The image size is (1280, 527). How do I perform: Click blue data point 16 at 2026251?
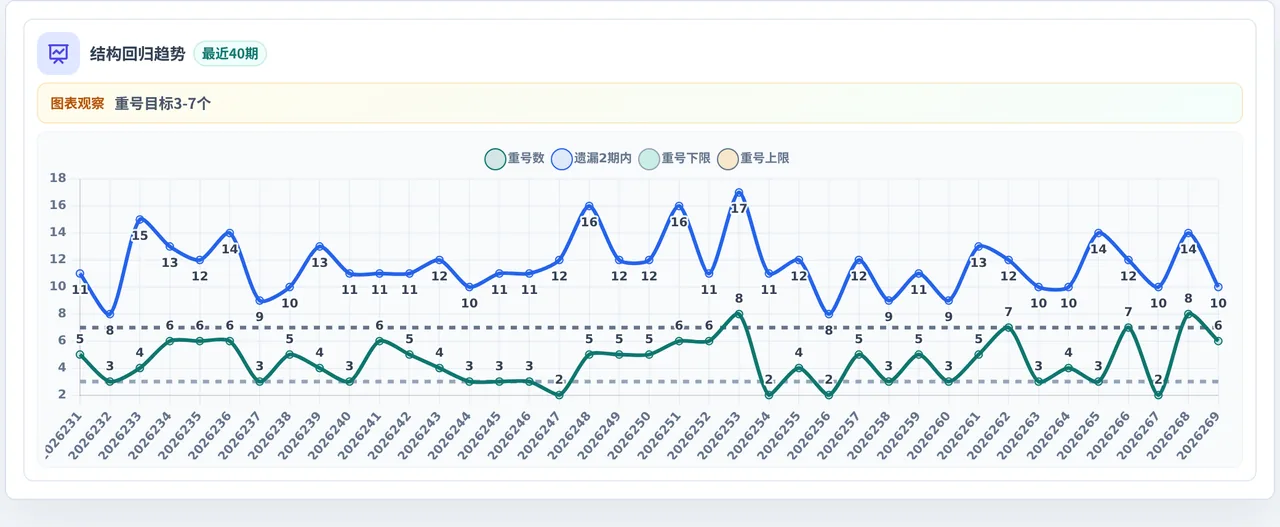click(x=679, y=206)
